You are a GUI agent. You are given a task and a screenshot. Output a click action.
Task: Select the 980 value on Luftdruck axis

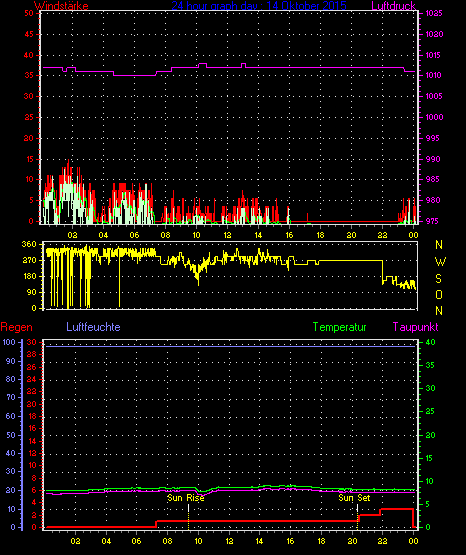[x=433, y=200]
